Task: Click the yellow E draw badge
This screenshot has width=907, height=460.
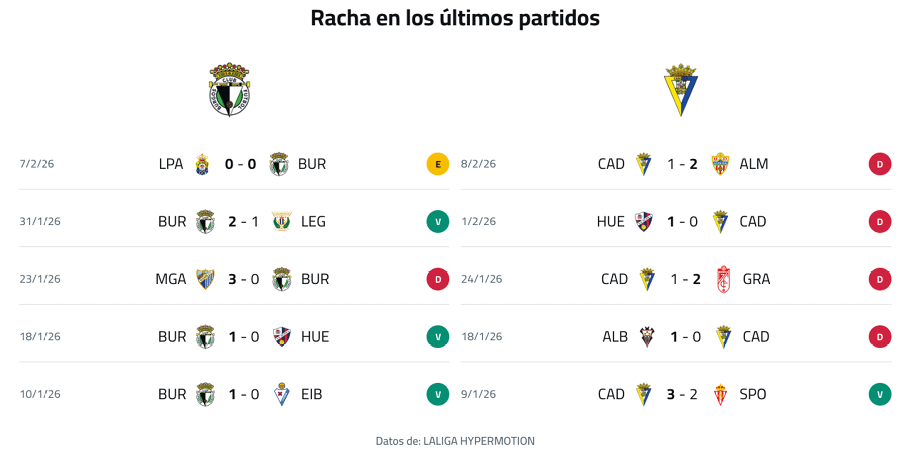Action: (x=437, y=164)
